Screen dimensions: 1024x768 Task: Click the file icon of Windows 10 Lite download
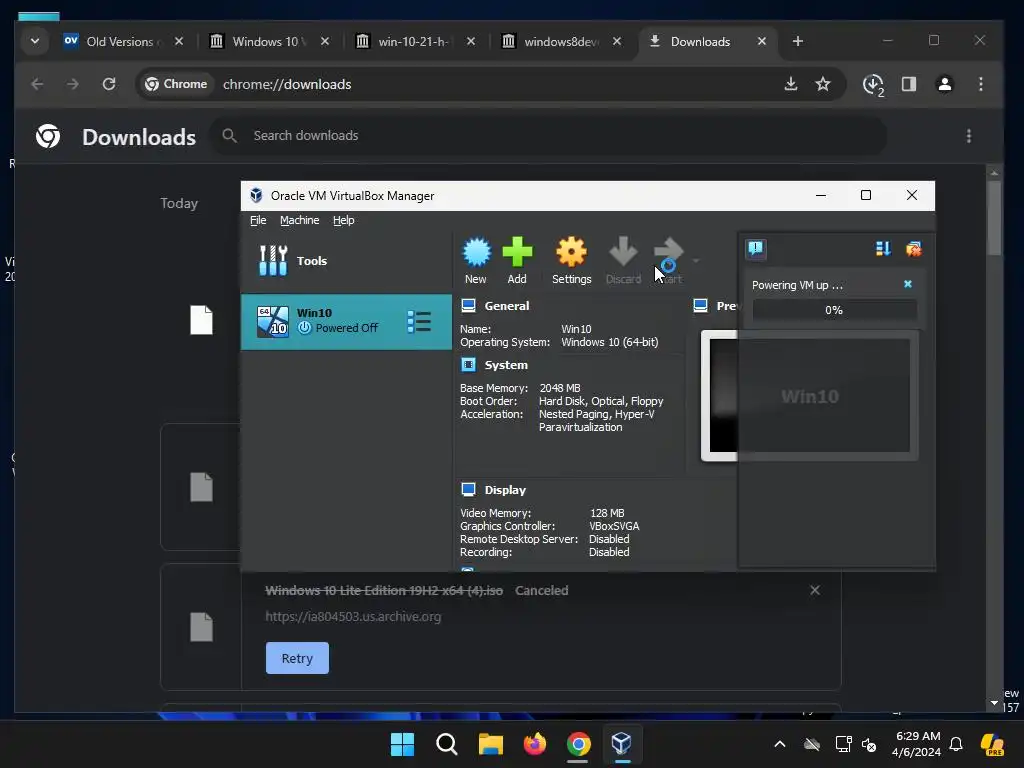(x=201, y=627)
